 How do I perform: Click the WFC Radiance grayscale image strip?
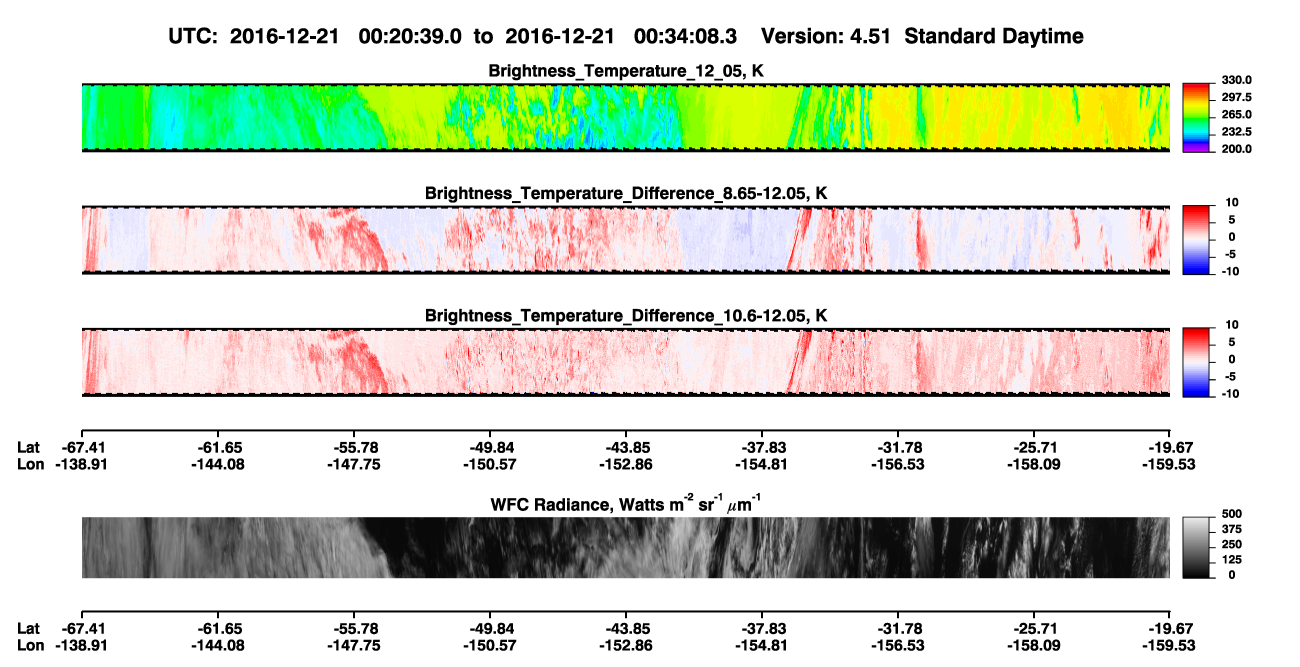pos(625,547)
